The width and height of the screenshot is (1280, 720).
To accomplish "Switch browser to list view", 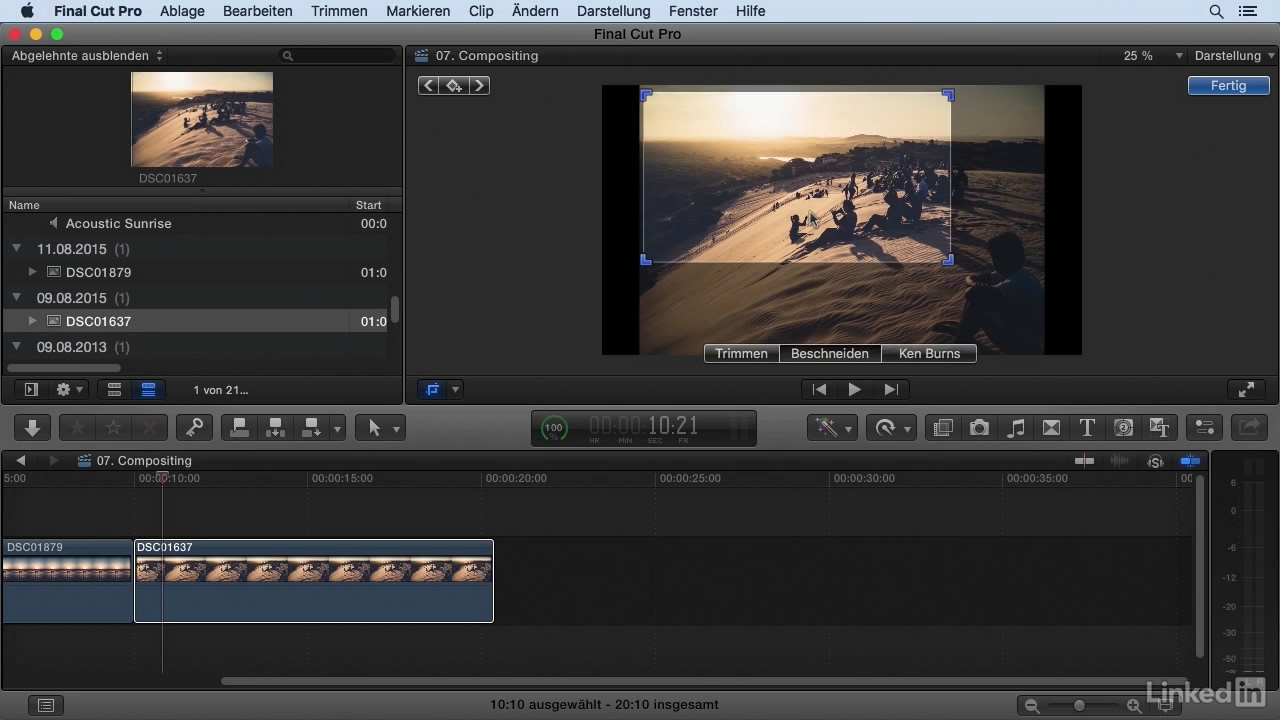I will click(x=148, y=389).
